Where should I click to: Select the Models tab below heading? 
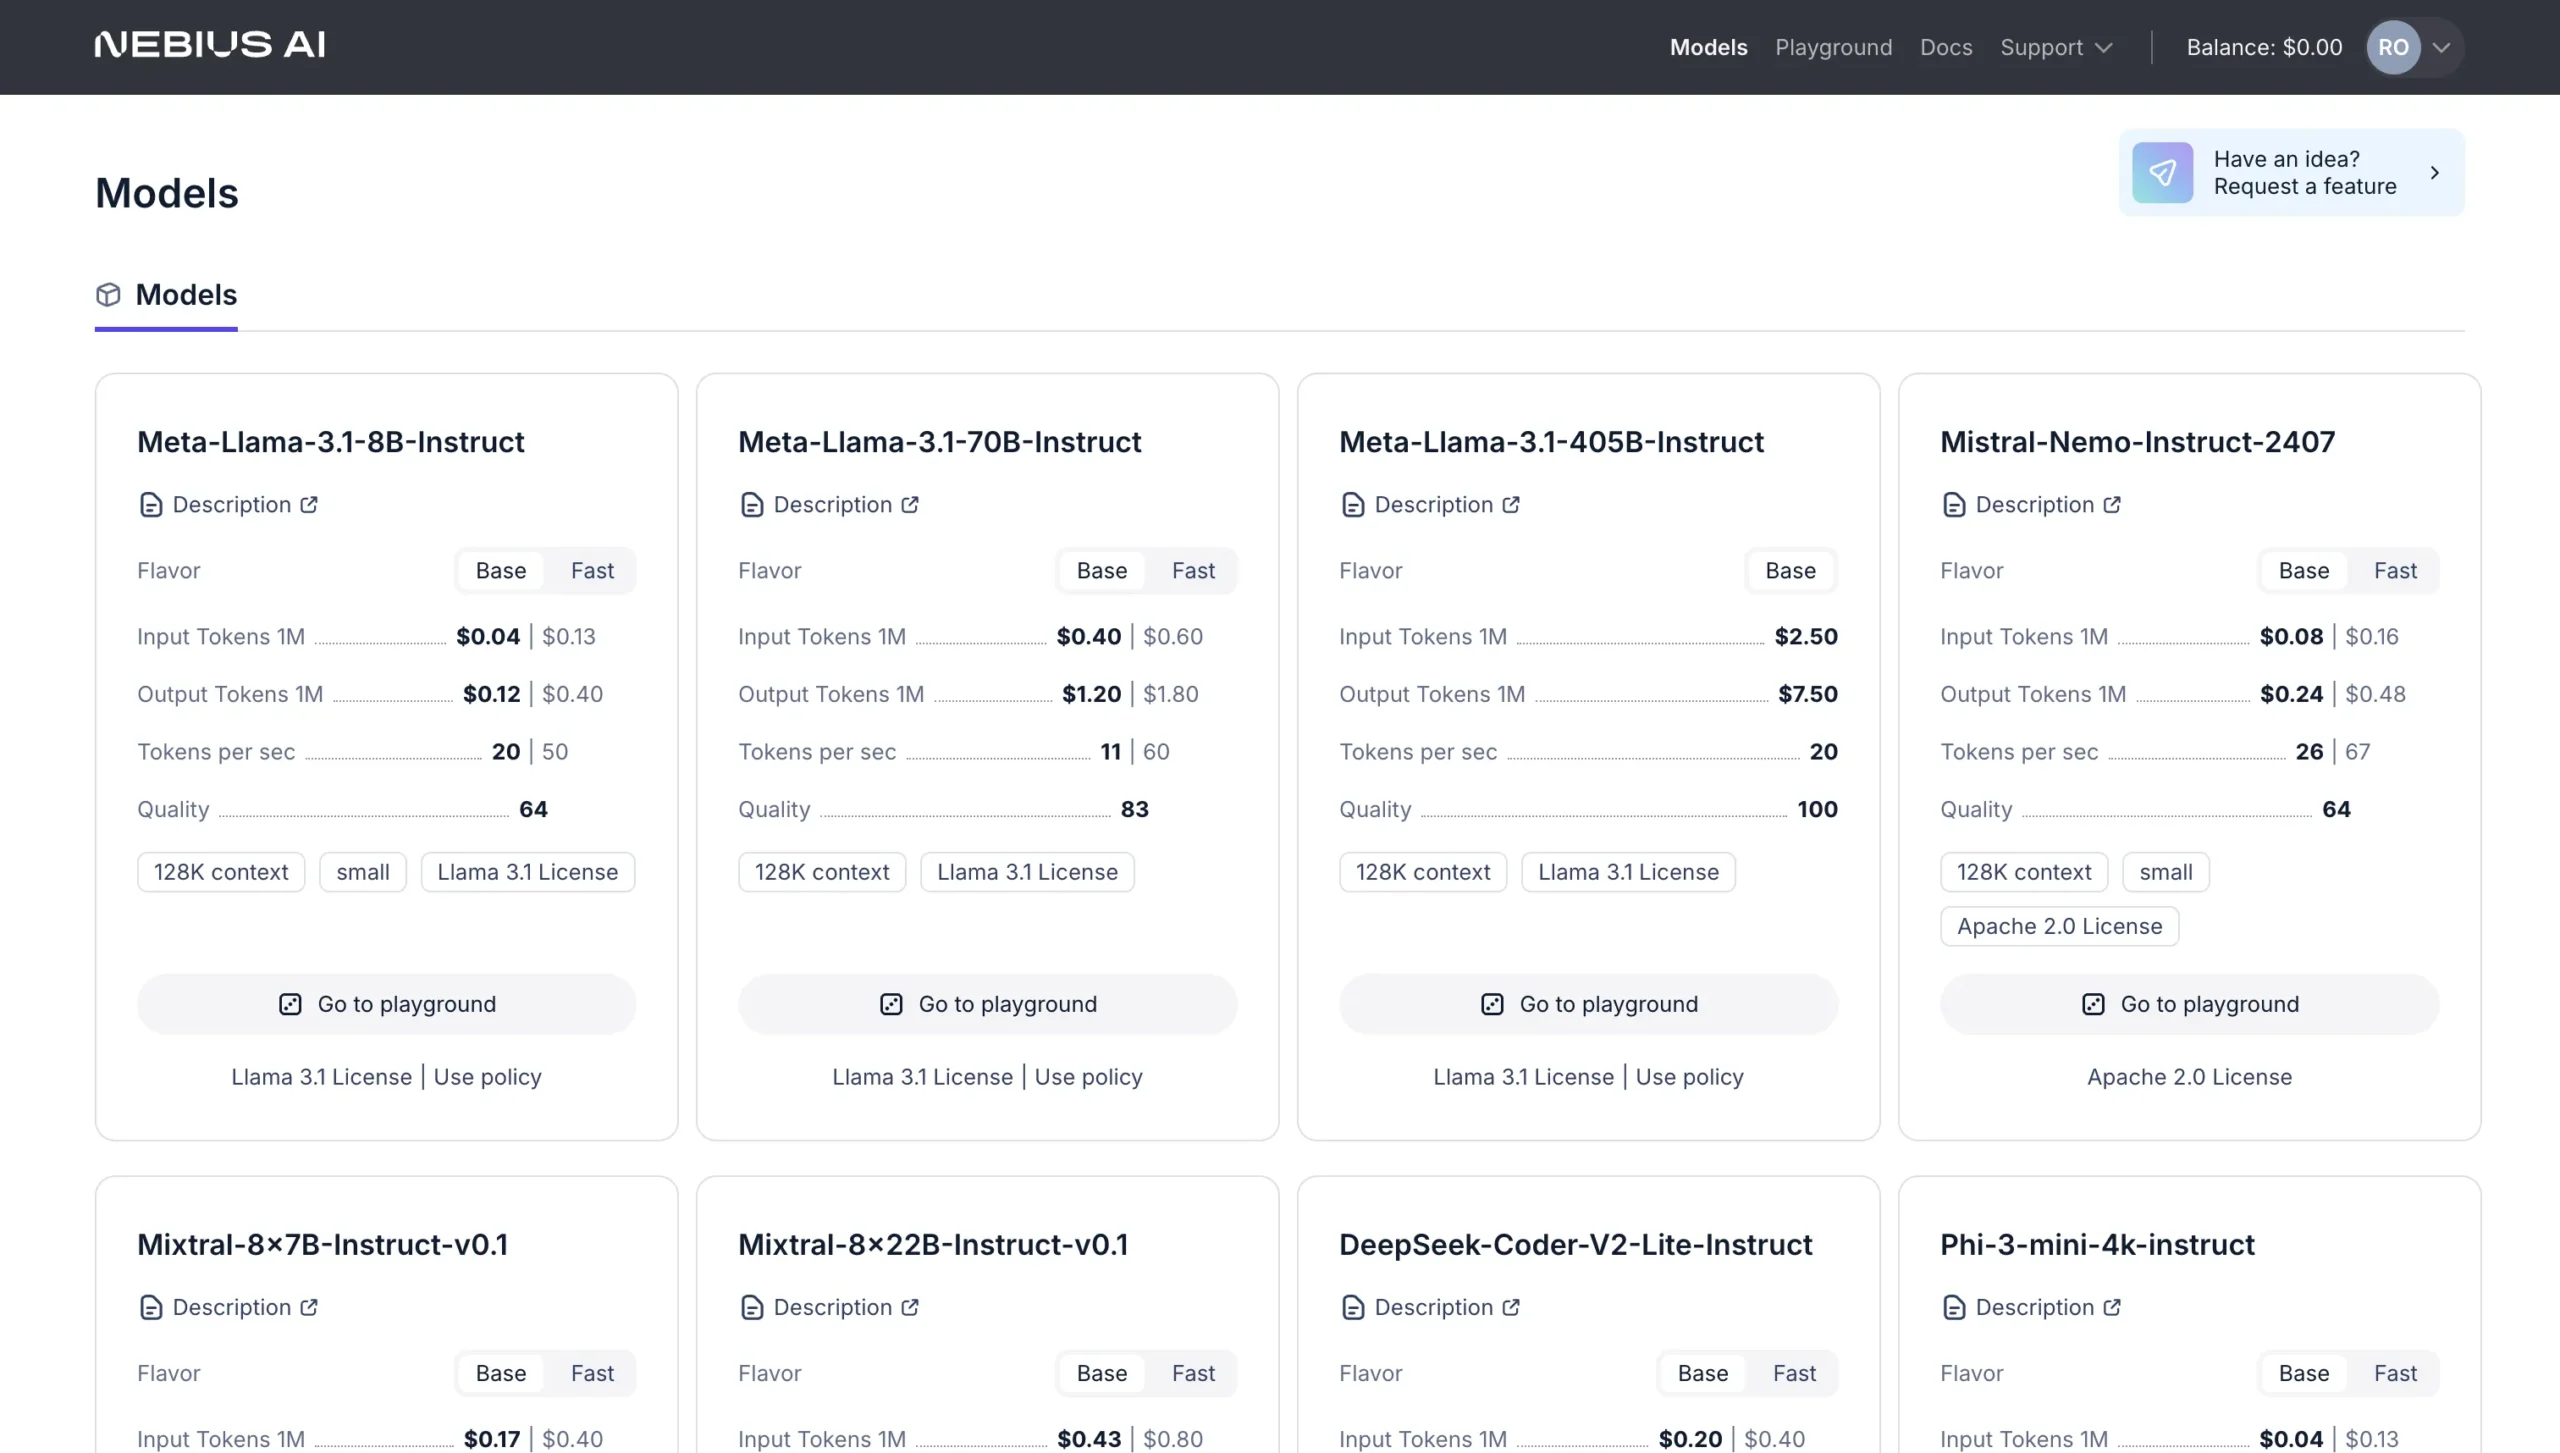tap(166, 295)
